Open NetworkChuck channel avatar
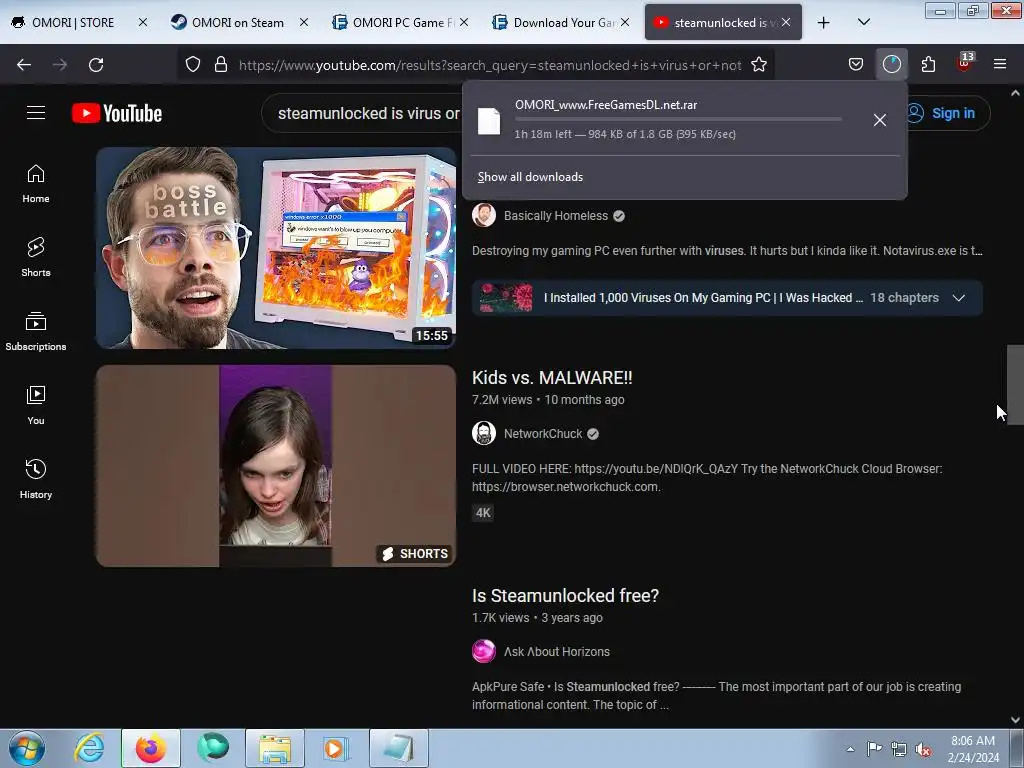This screenshot has width=1024, height=768. click(x=484, y=434)
